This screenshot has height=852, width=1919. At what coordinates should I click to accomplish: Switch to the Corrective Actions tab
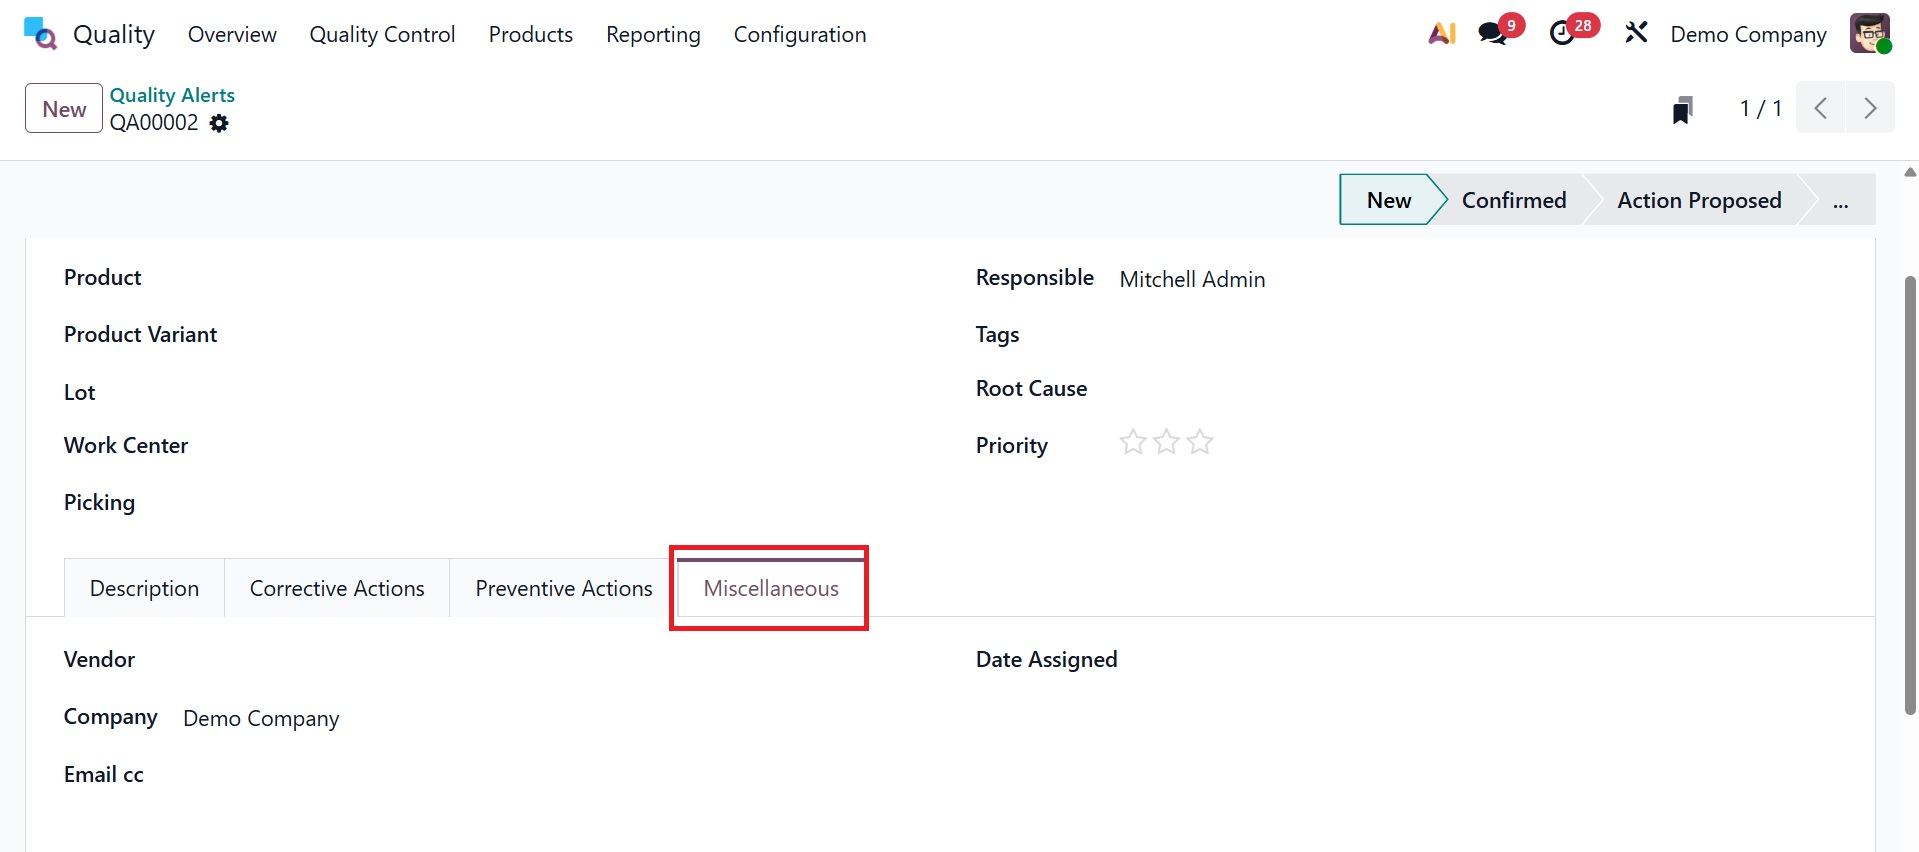coord(337,589)
